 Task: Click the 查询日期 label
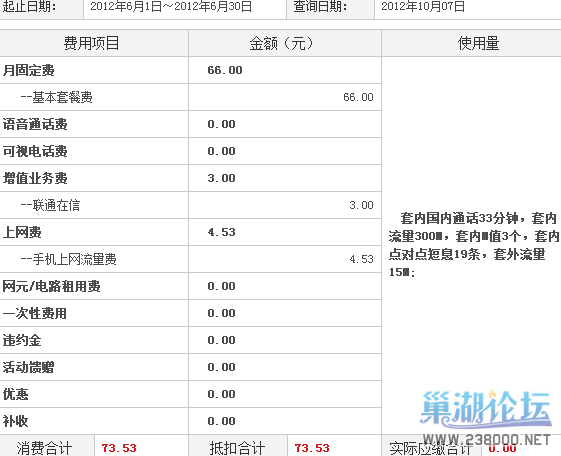click(x=320, y=6)
